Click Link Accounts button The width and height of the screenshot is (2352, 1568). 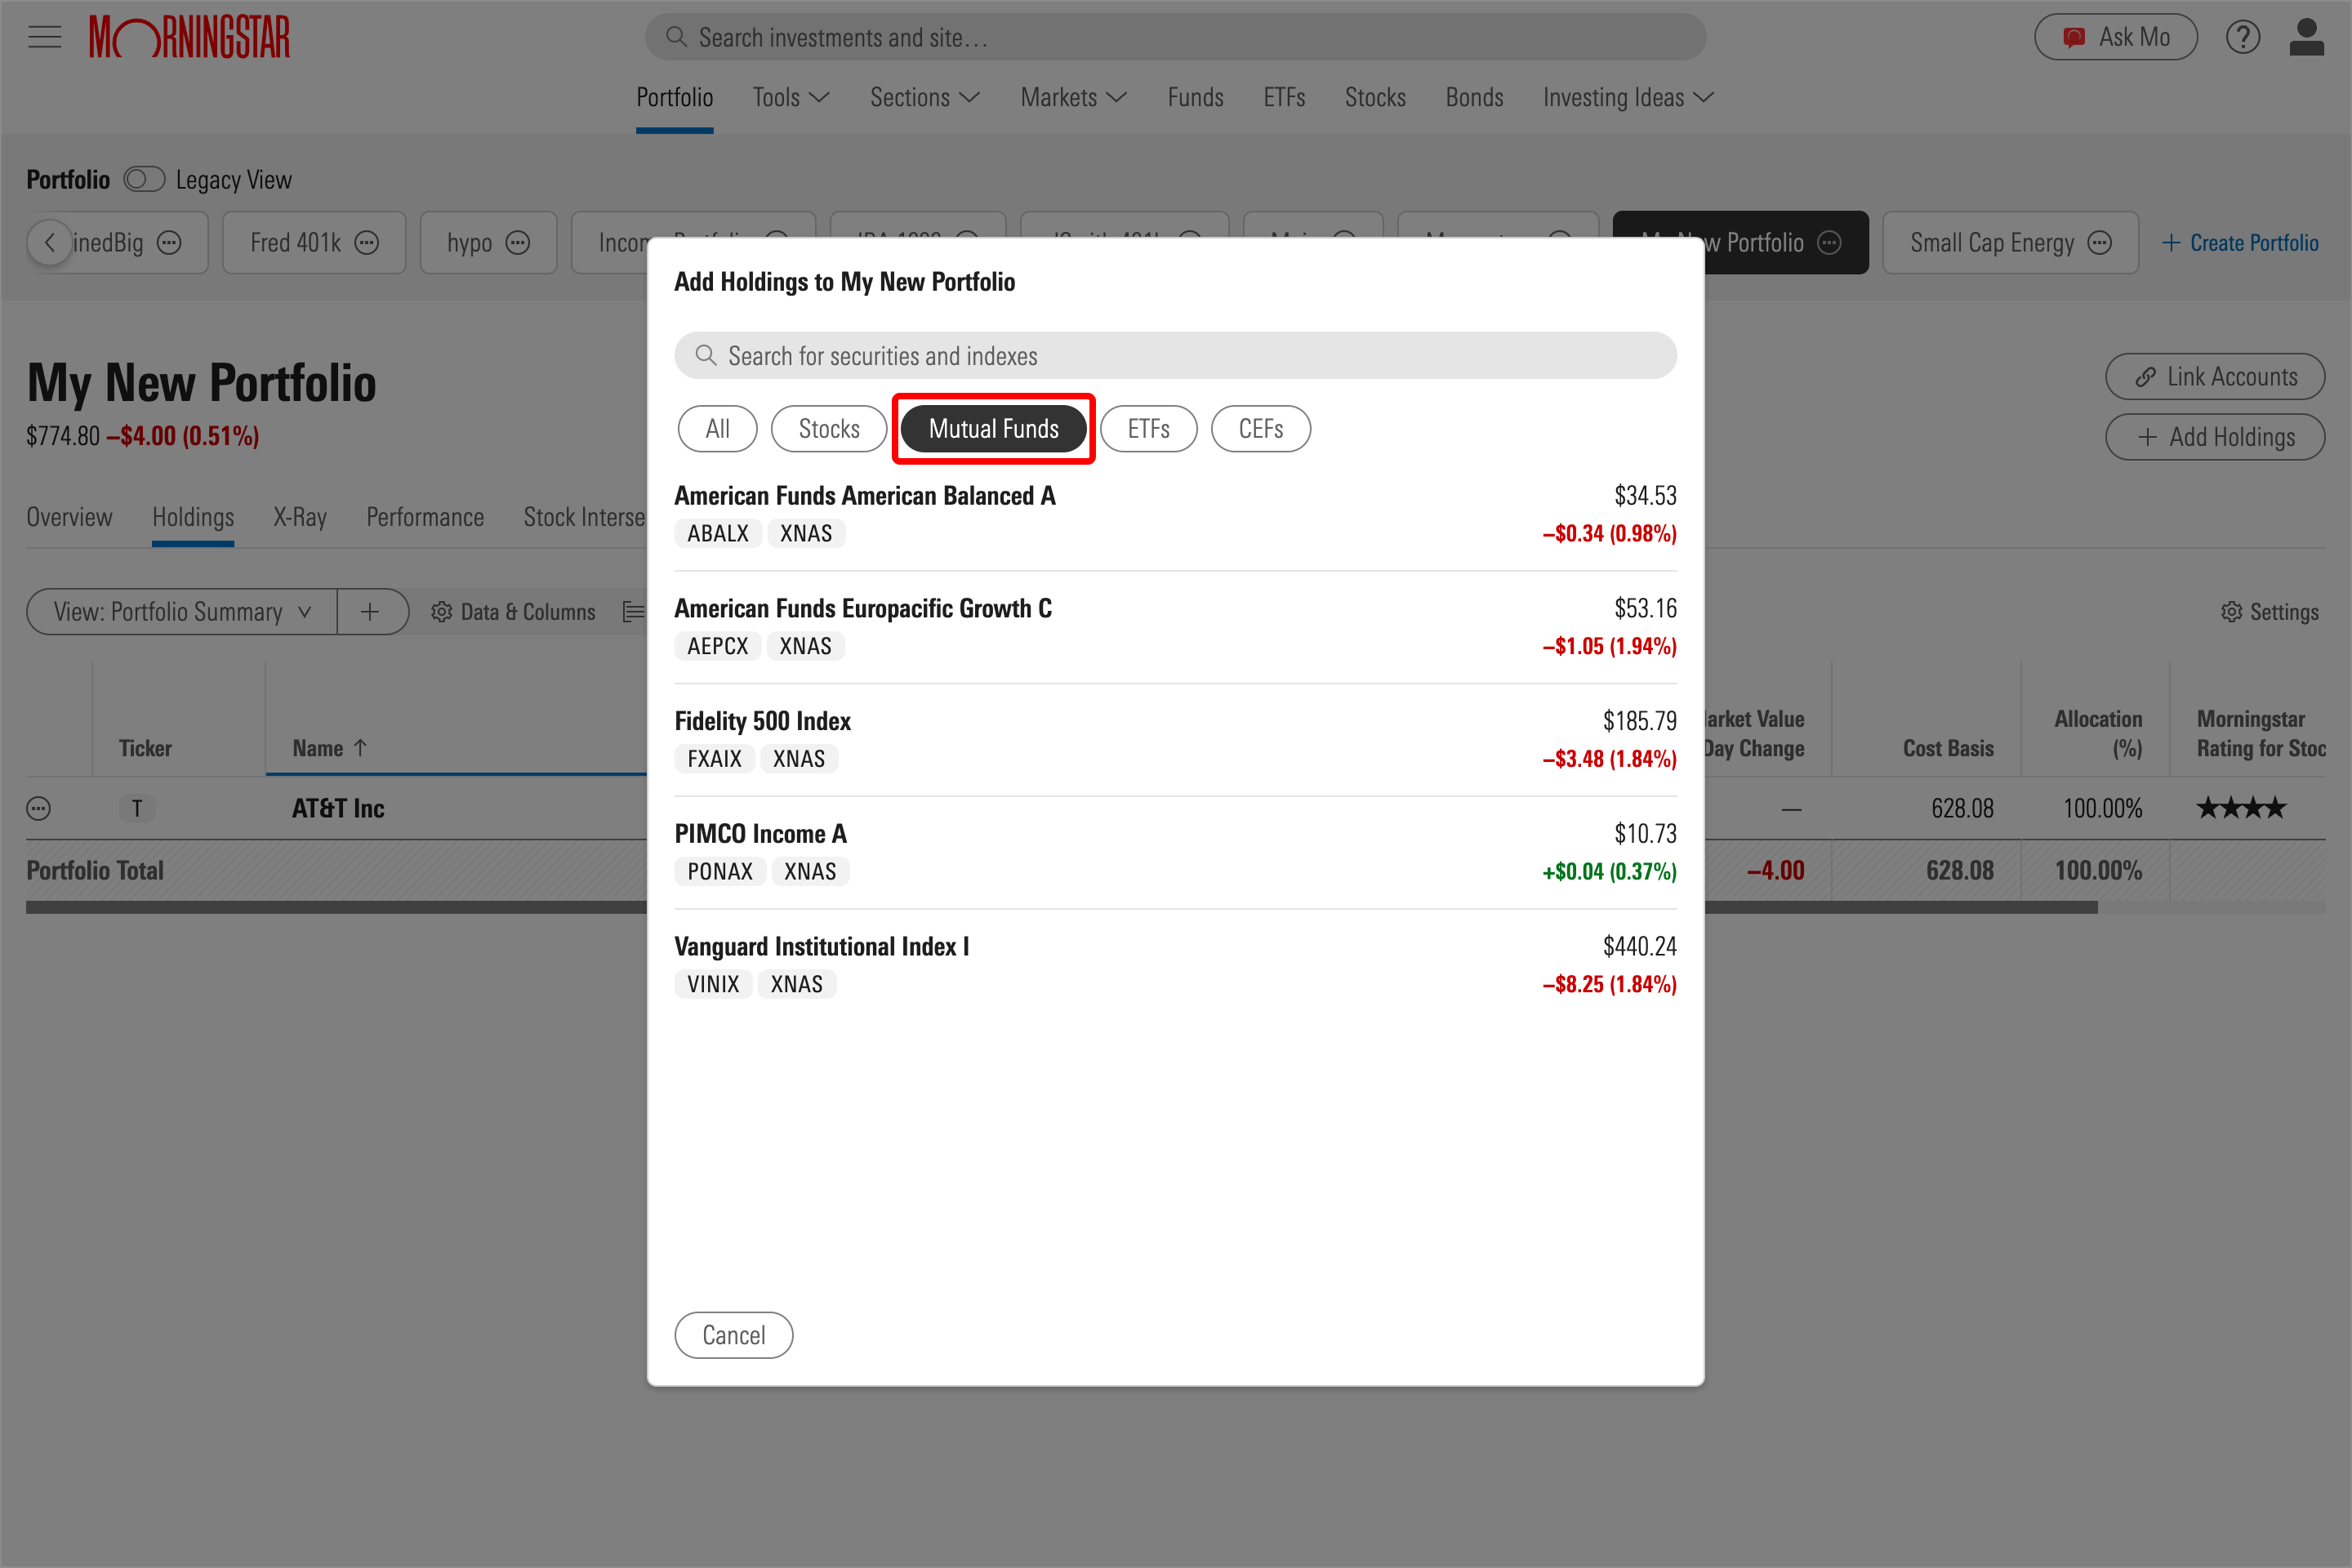[2215, 377]
